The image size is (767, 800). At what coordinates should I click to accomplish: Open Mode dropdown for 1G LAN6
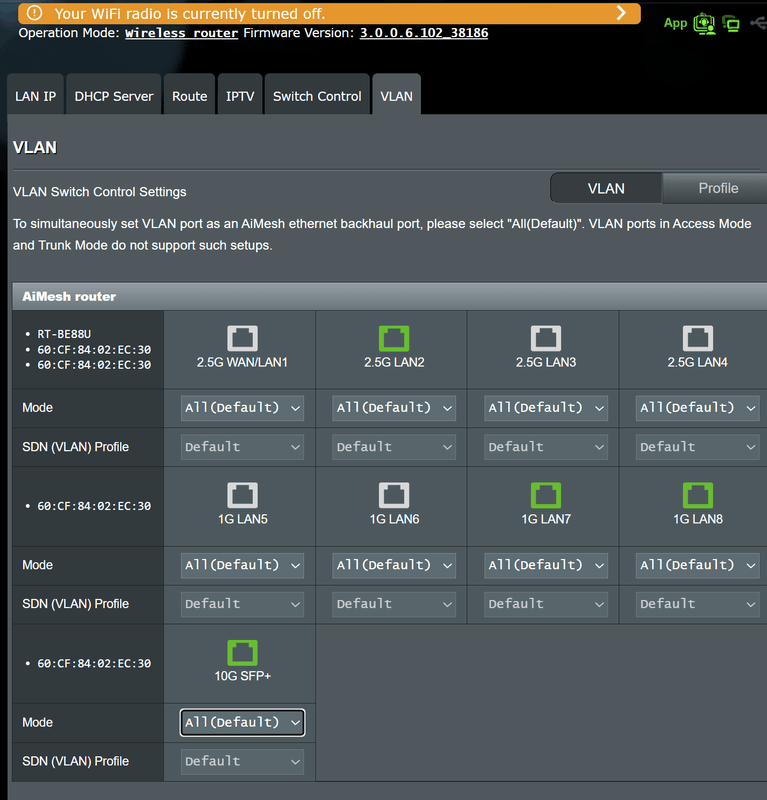[394, 565]
